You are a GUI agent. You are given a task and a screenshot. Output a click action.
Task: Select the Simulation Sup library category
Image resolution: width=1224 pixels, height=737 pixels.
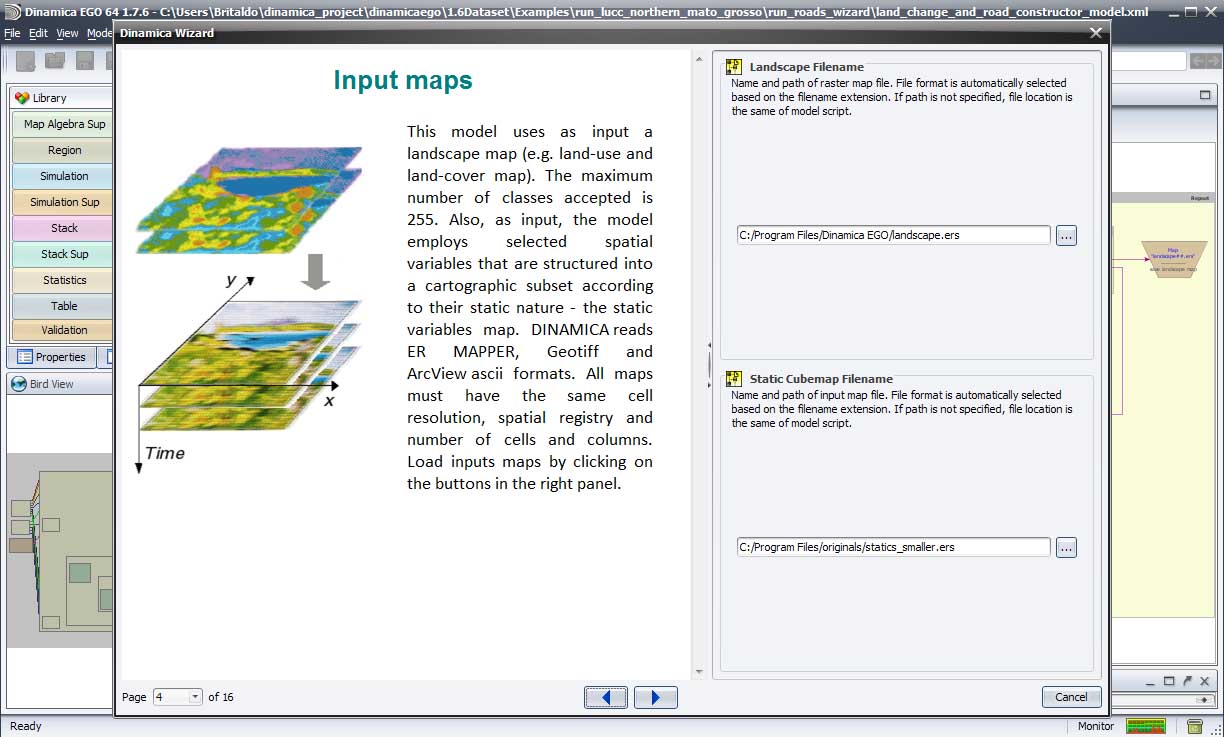coord(63,202)
